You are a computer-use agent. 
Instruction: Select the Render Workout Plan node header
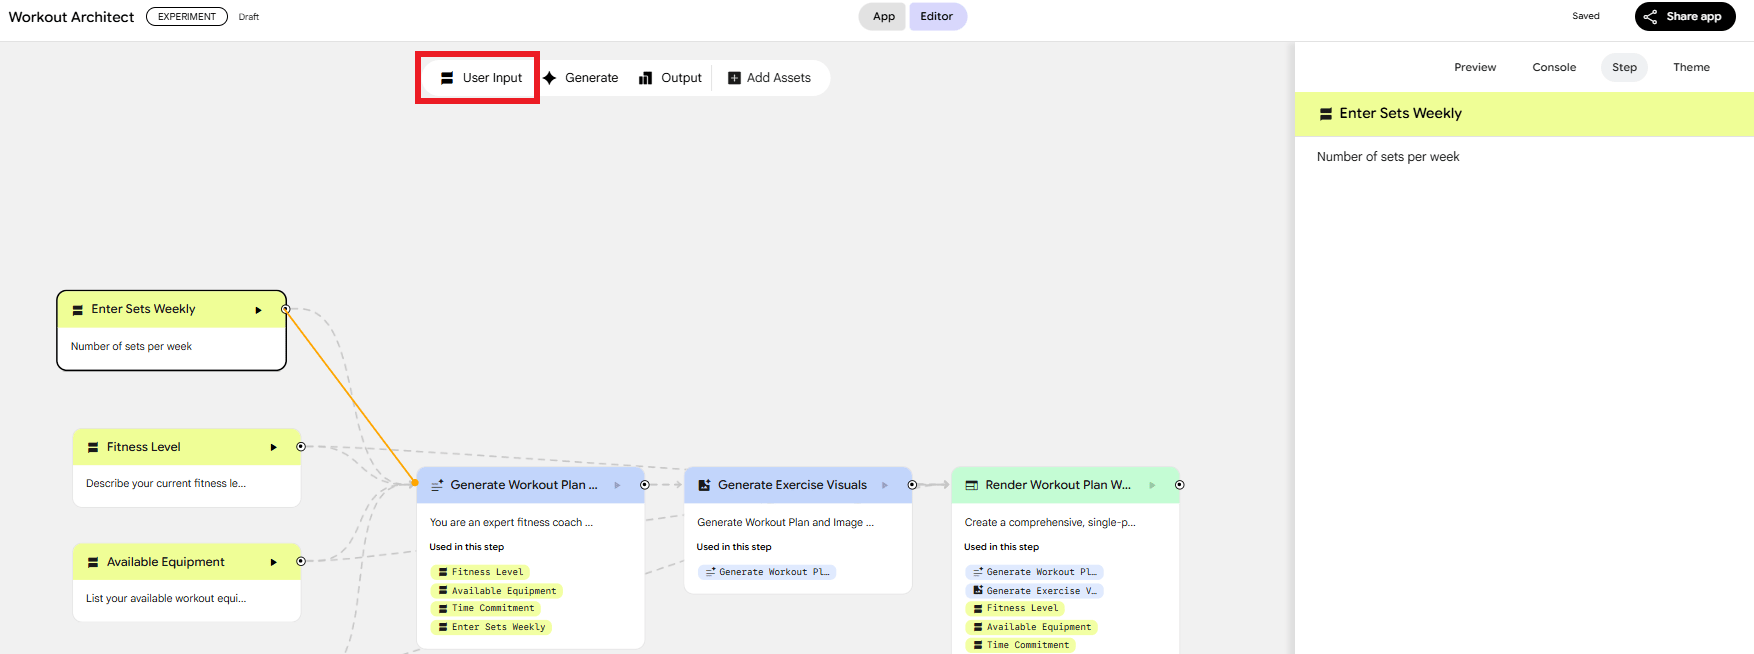click(1065, 485)
